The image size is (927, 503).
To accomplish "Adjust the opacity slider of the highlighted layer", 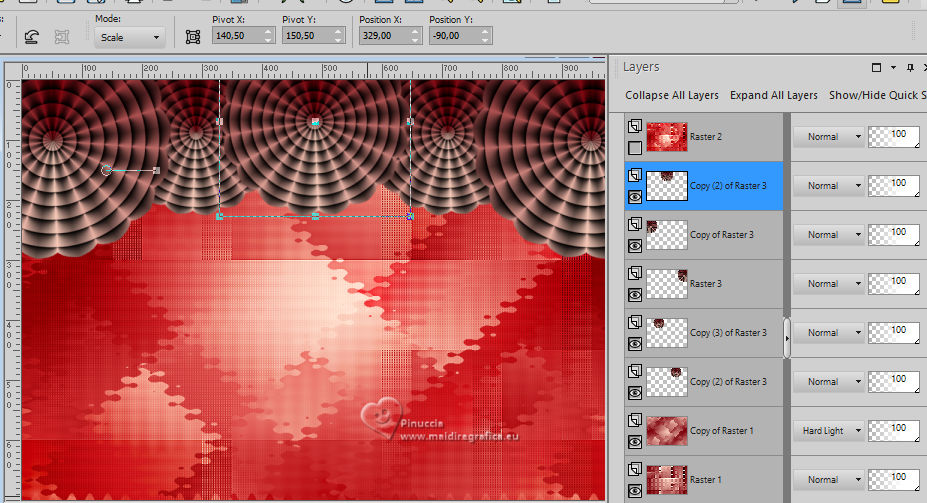I will (x=893, y=186).
